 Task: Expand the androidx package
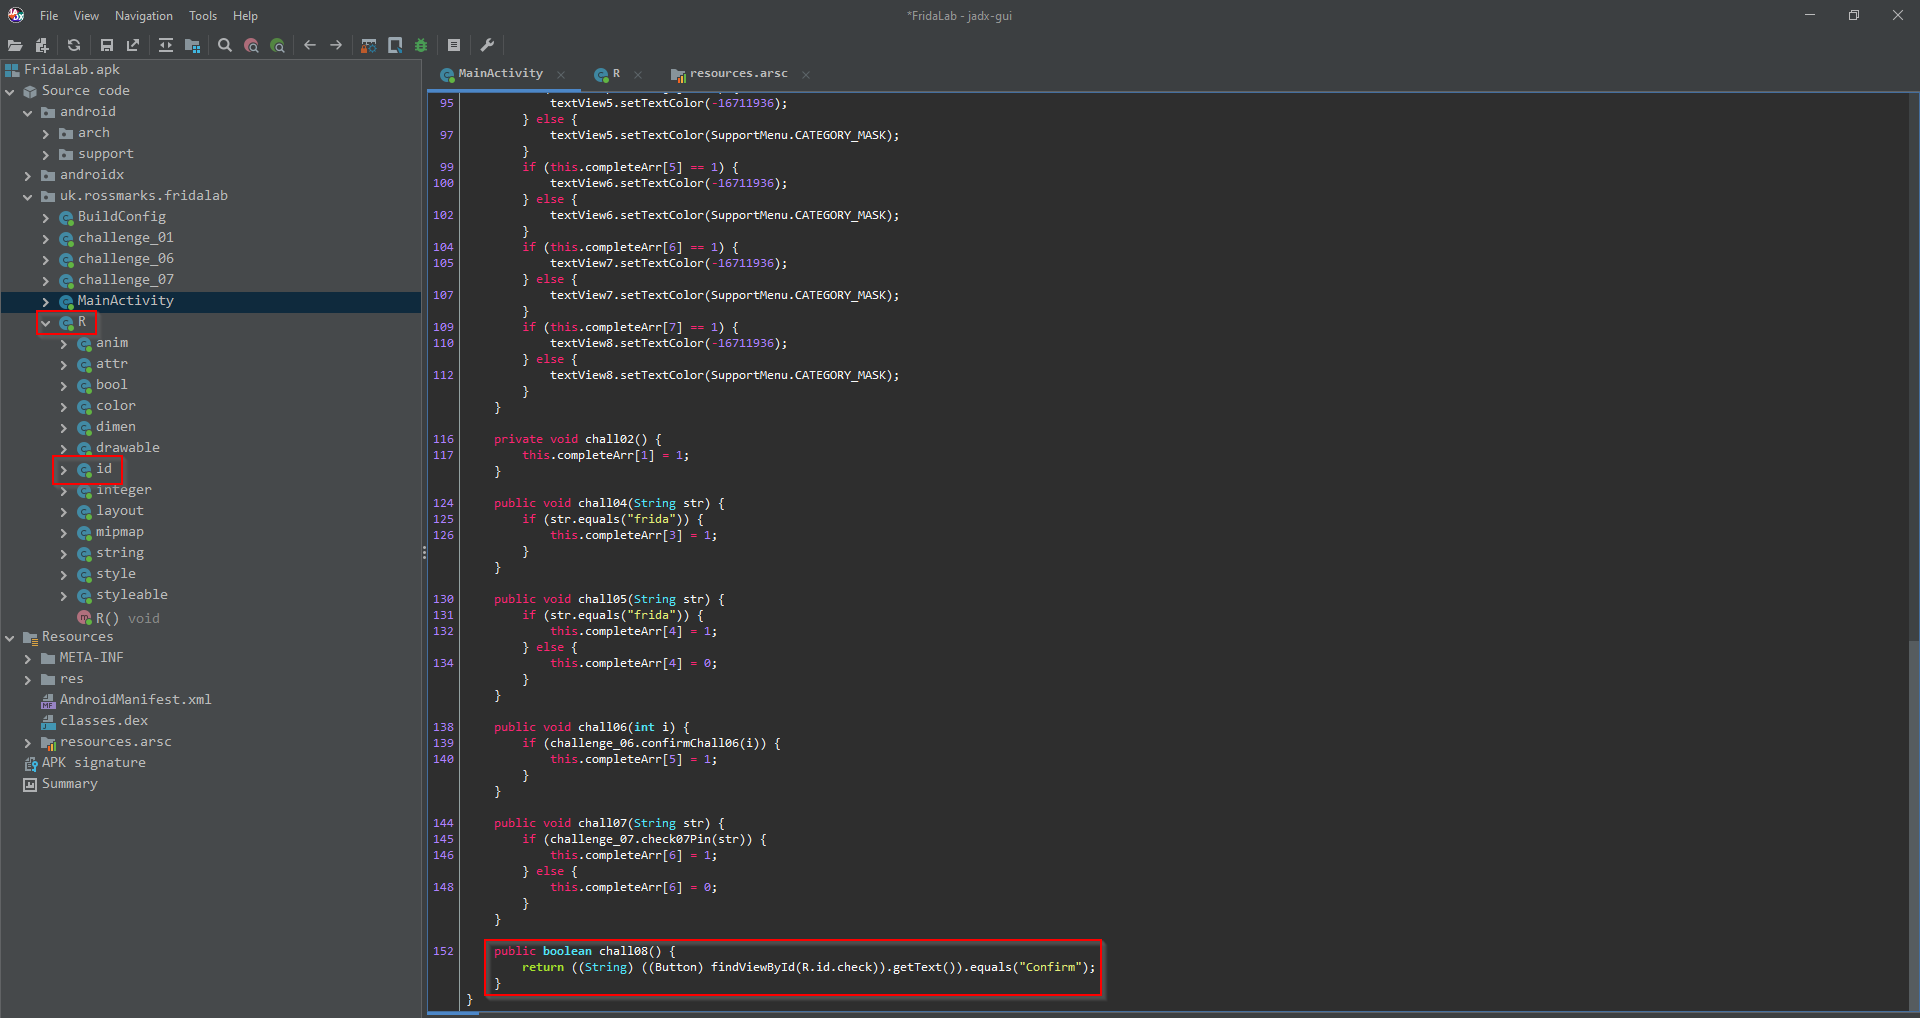pos(28,175)
